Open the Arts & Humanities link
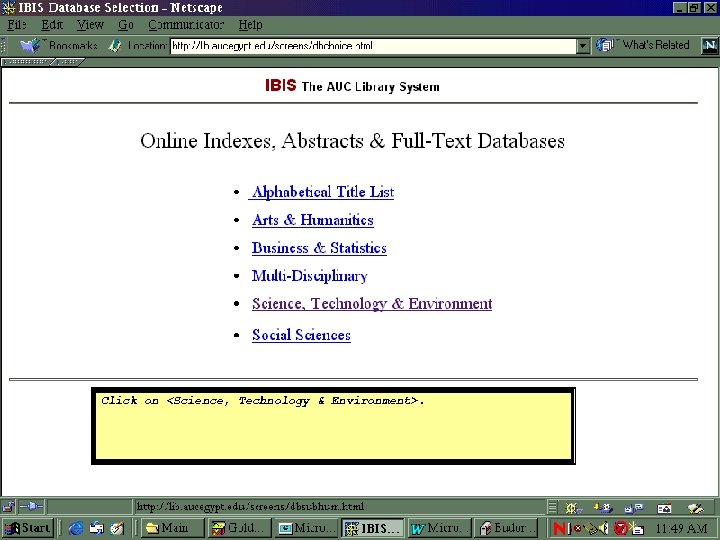The image size is (720, 540). pos(313,220)
